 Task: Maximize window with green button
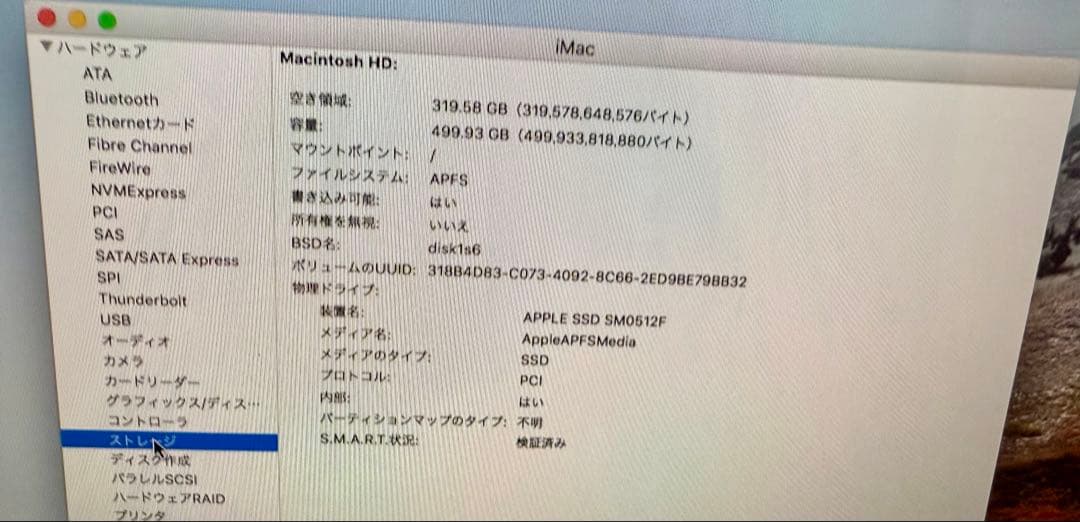[107, 21]
